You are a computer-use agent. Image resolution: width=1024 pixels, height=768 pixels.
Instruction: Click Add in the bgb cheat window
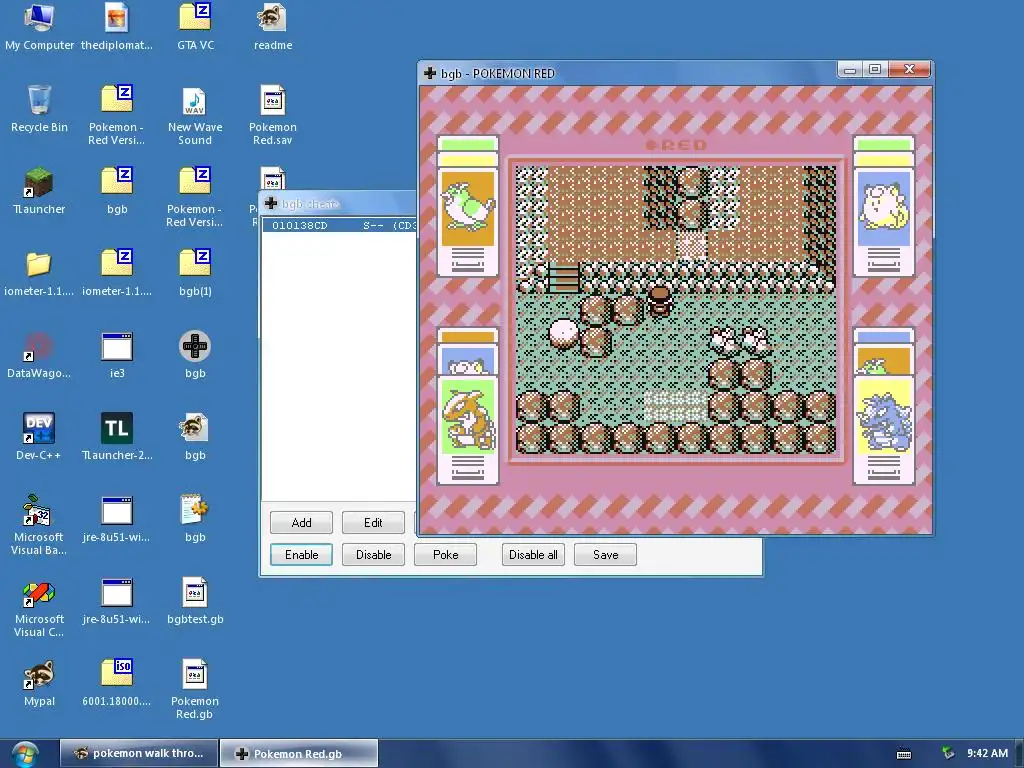pos(301,522)
